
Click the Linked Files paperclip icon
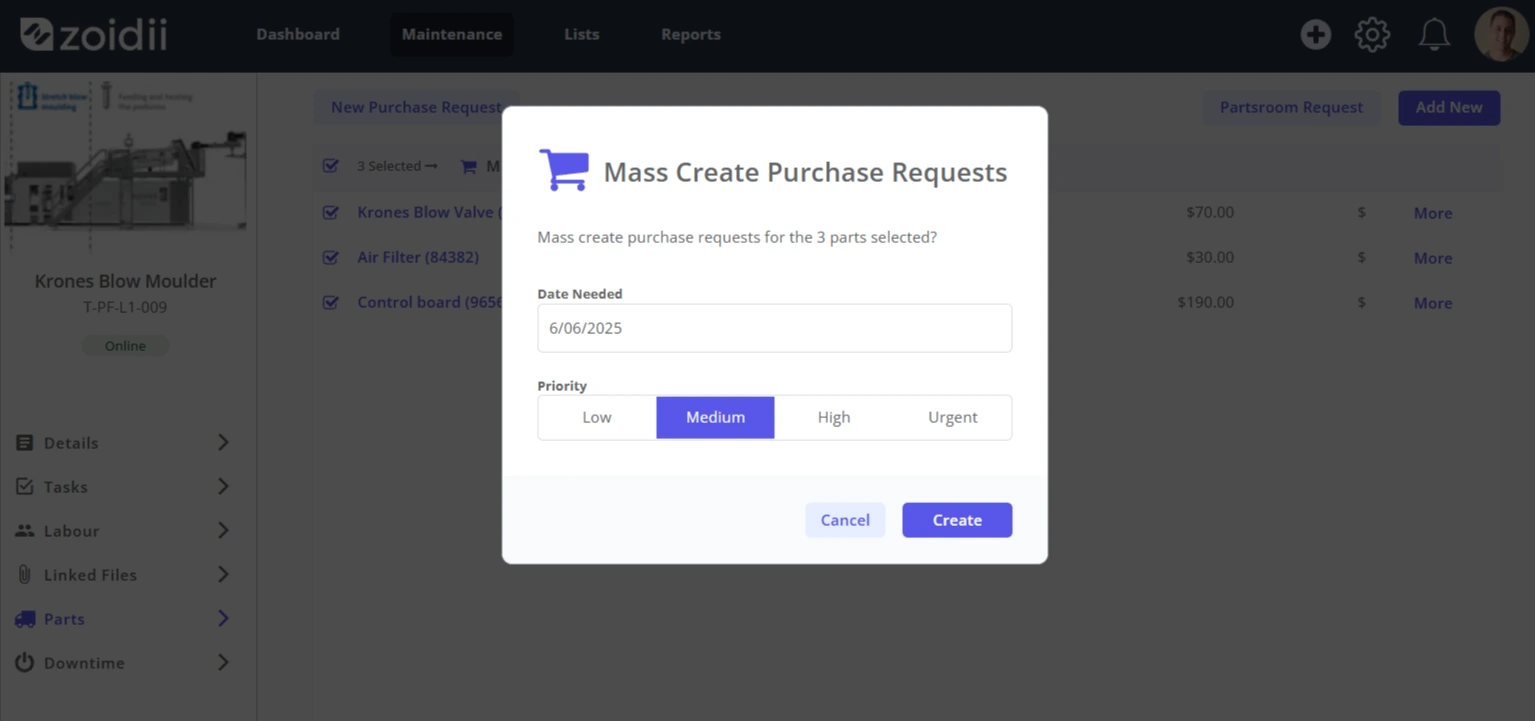(x=25, y=575)
